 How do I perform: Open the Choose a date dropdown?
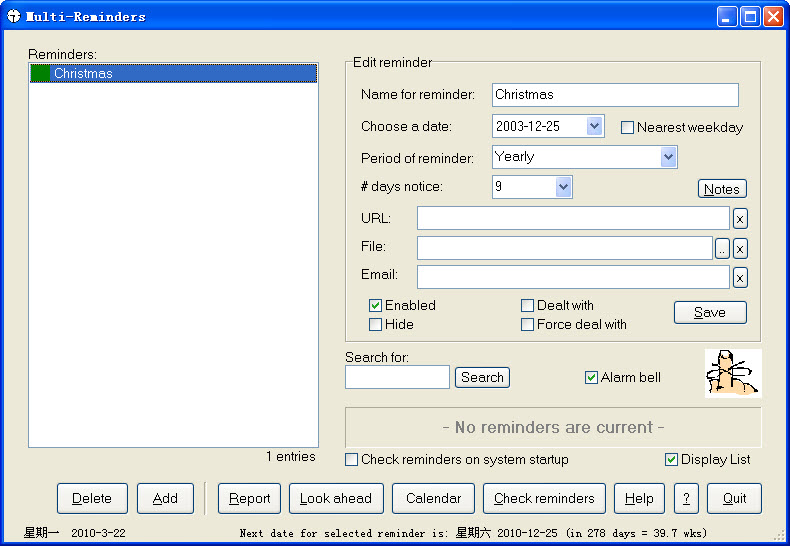click(594, 126)
